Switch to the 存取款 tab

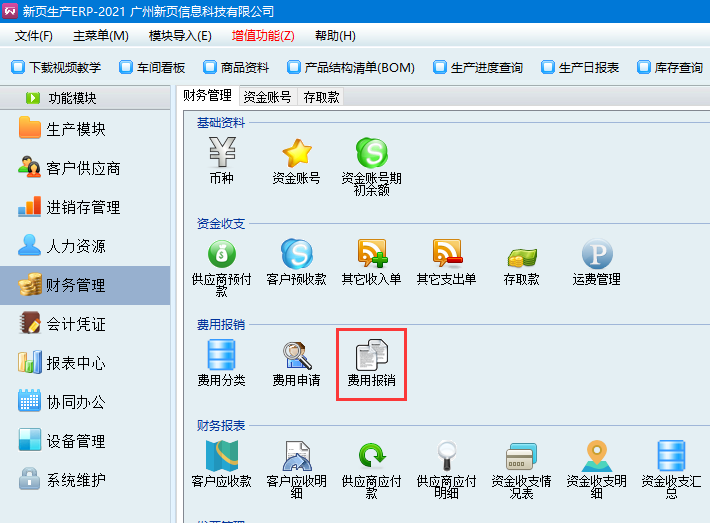pos(321,97)
